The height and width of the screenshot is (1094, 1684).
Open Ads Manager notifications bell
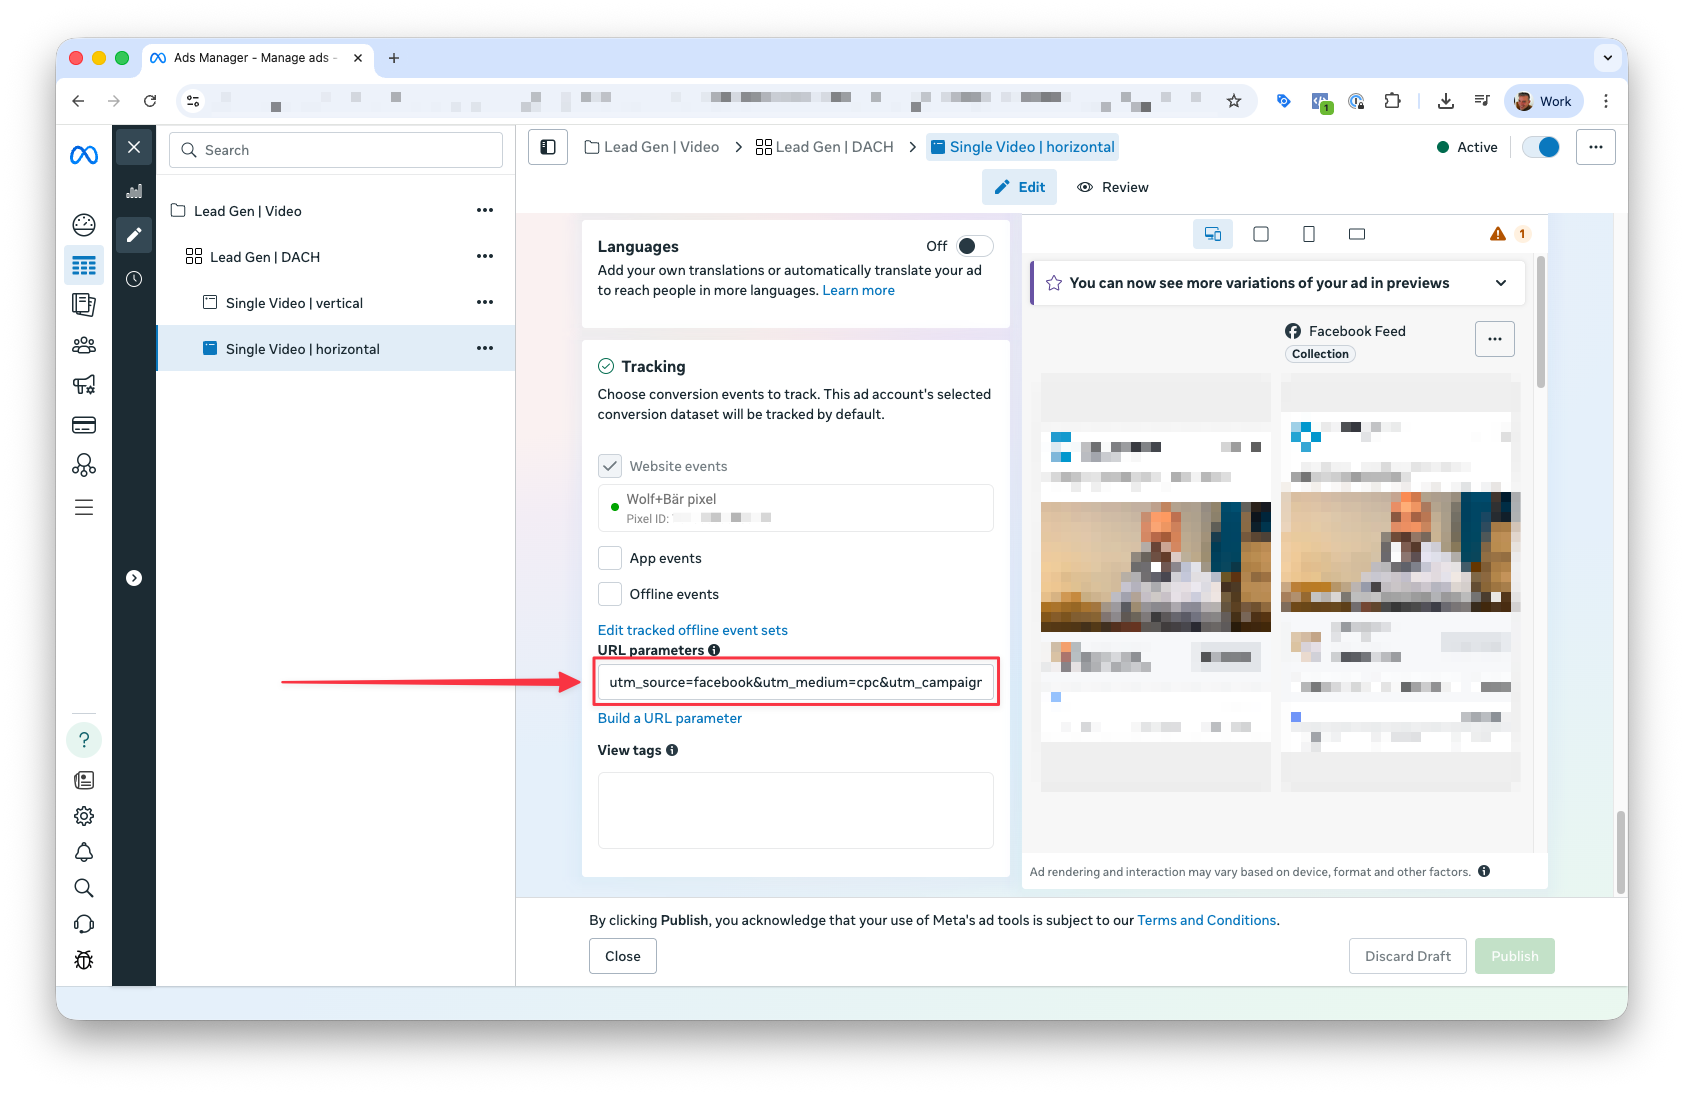pyautogui.click(x=84, y=851)
